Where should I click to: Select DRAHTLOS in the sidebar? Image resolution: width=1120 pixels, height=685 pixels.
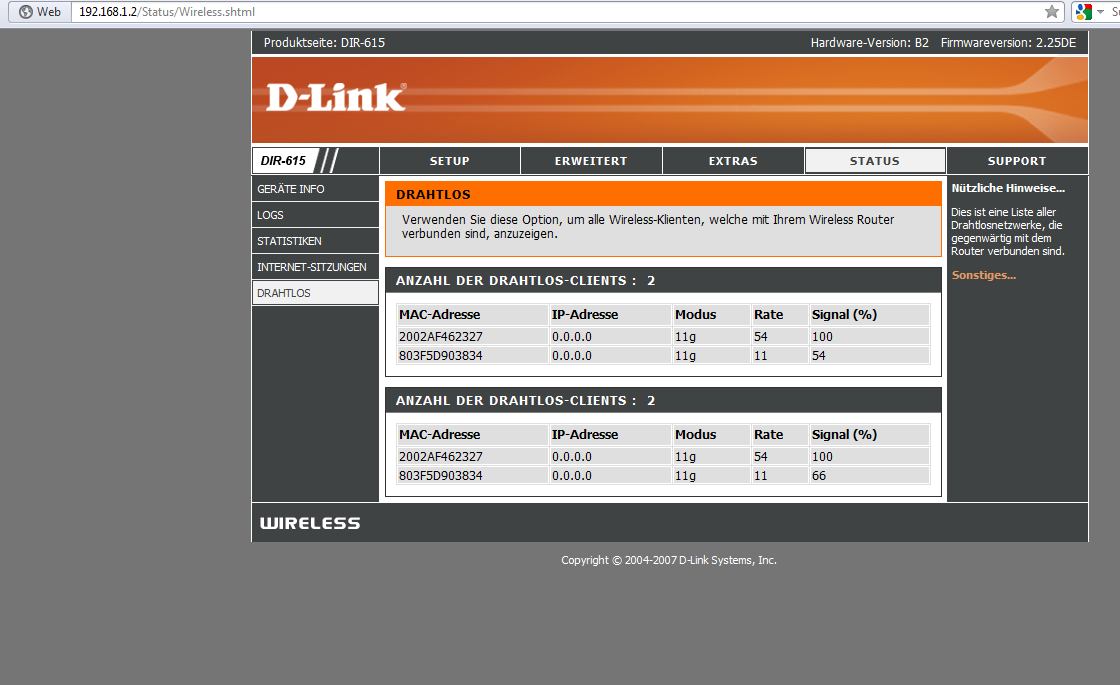coord(315,293)
